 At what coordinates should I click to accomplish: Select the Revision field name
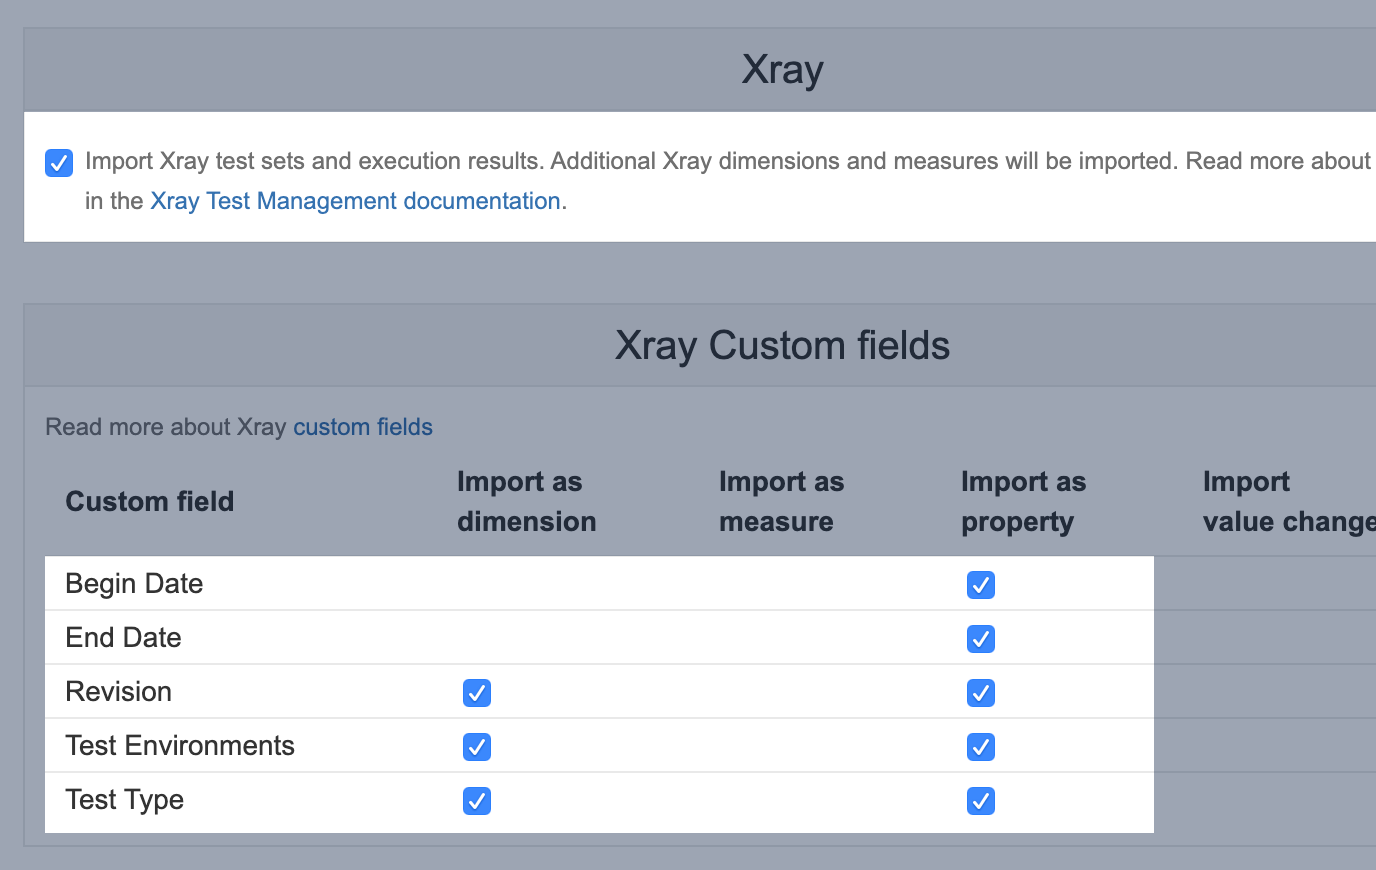click(x=118, y=692)
